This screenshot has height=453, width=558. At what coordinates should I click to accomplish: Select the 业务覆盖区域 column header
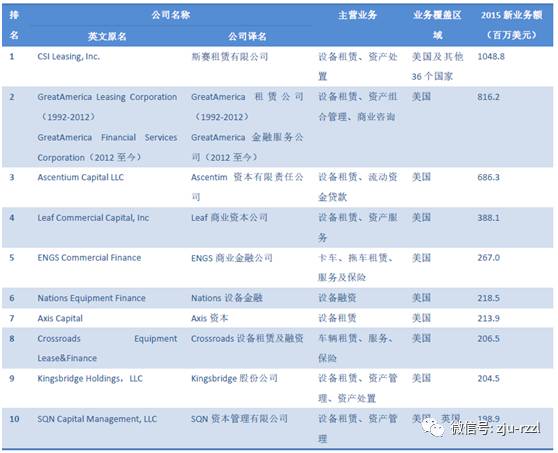[x=437, y=25]
